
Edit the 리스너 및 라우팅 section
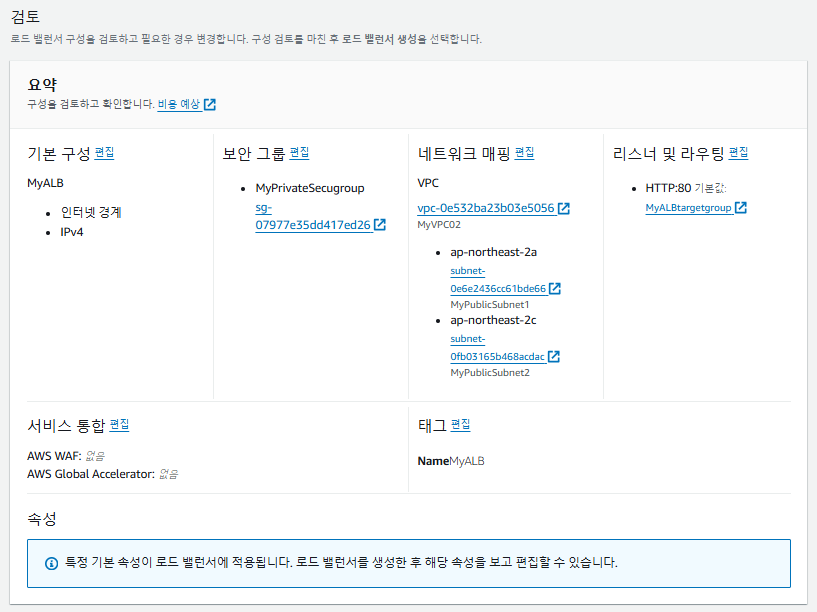(738, 153)
